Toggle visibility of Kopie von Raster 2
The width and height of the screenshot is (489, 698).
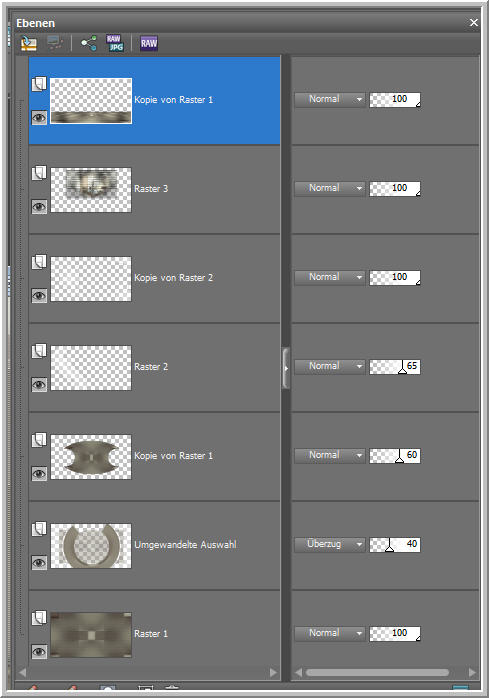tap(39, 296)
